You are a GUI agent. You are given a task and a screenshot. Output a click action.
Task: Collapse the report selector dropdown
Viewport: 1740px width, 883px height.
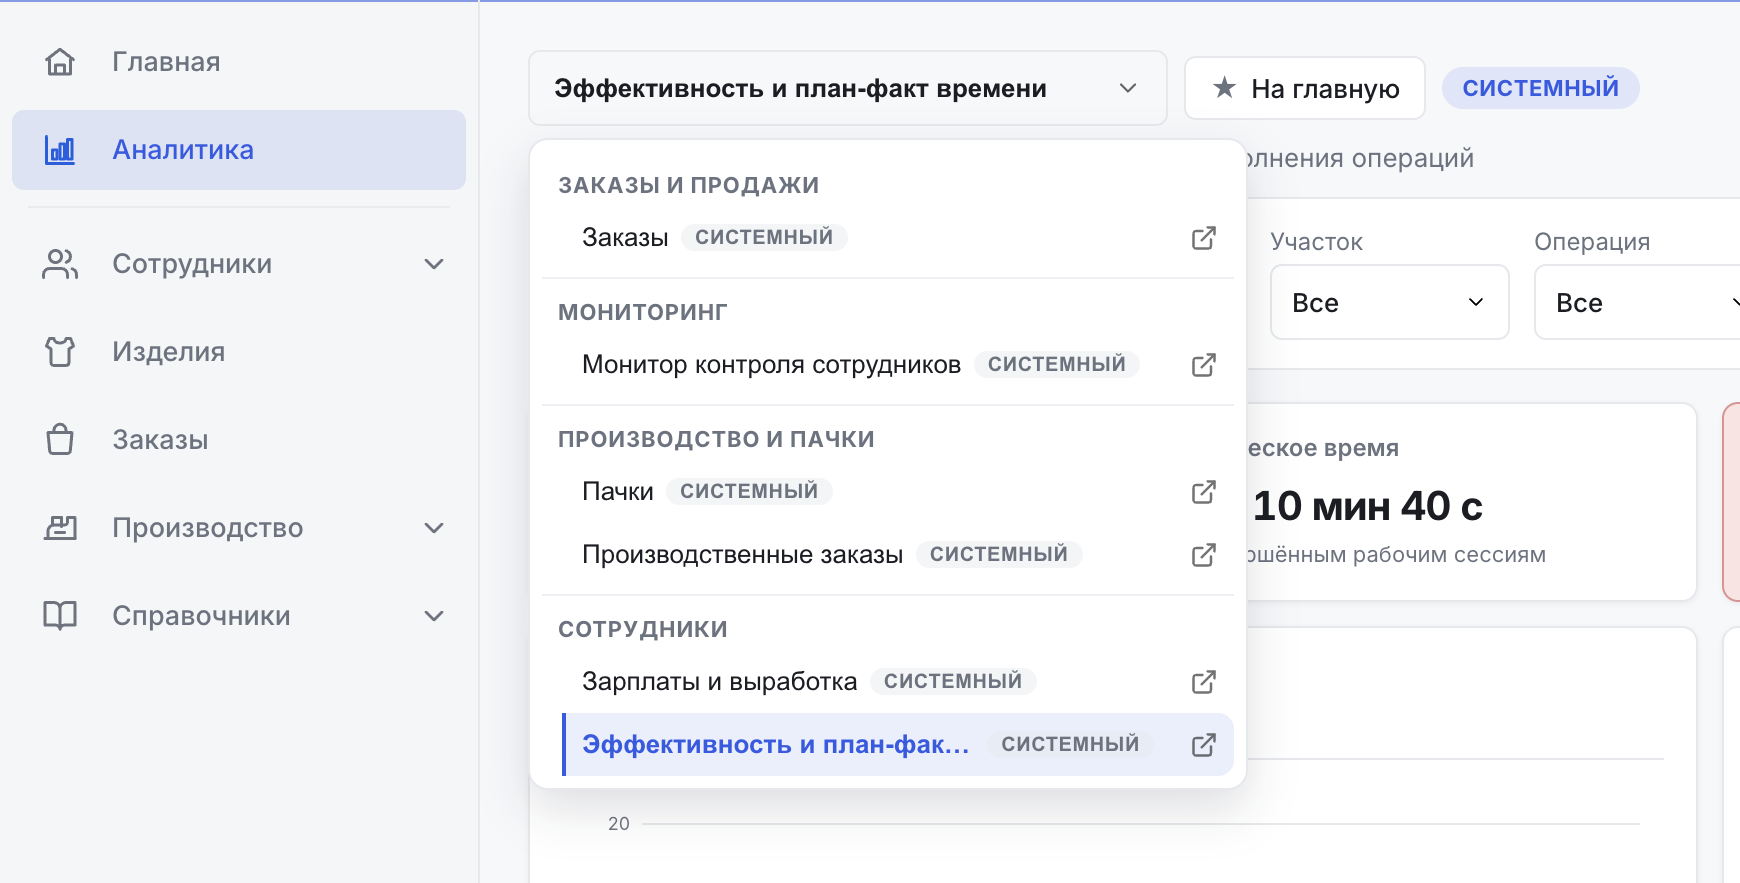click(848, 88)
